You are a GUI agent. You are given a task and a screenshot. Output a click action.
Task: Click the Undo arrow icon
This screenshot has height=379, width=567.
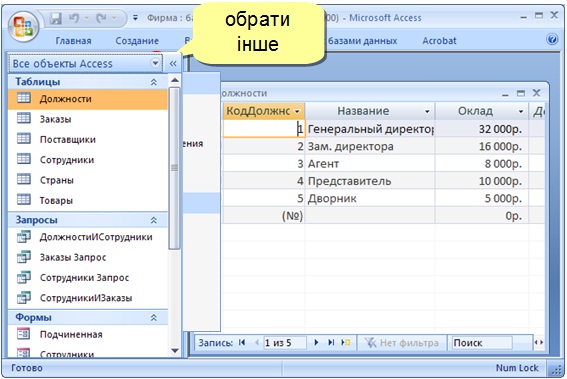pos(74,18)
